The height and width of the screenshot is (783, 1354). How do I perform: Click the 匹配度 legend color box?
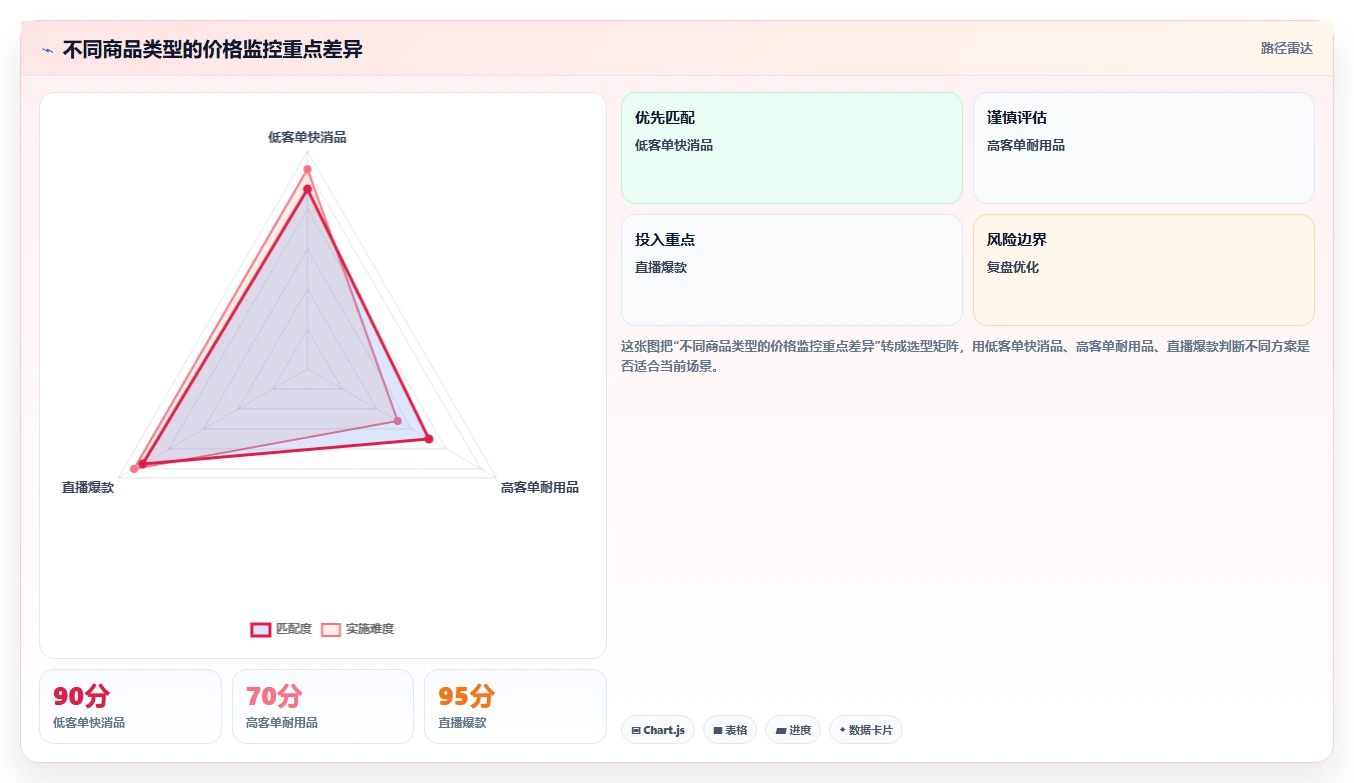pos(260,629)
